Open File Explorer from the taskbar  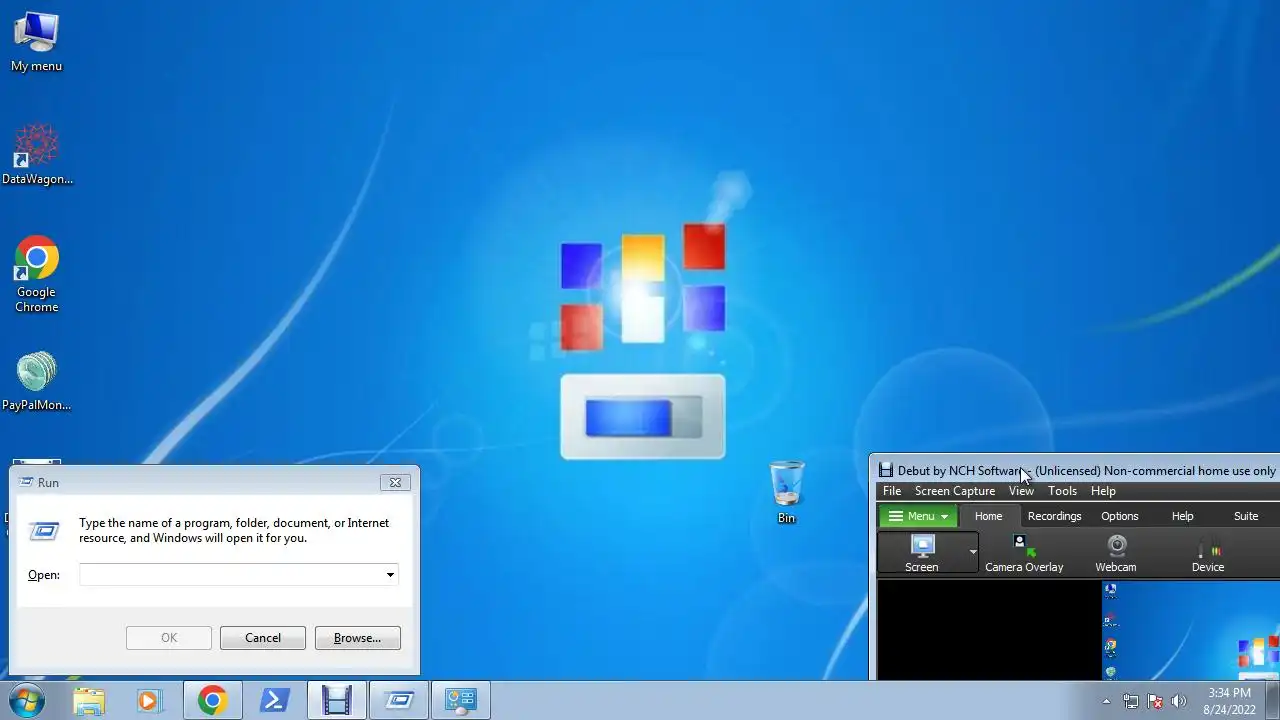click(x=89, y=701)
